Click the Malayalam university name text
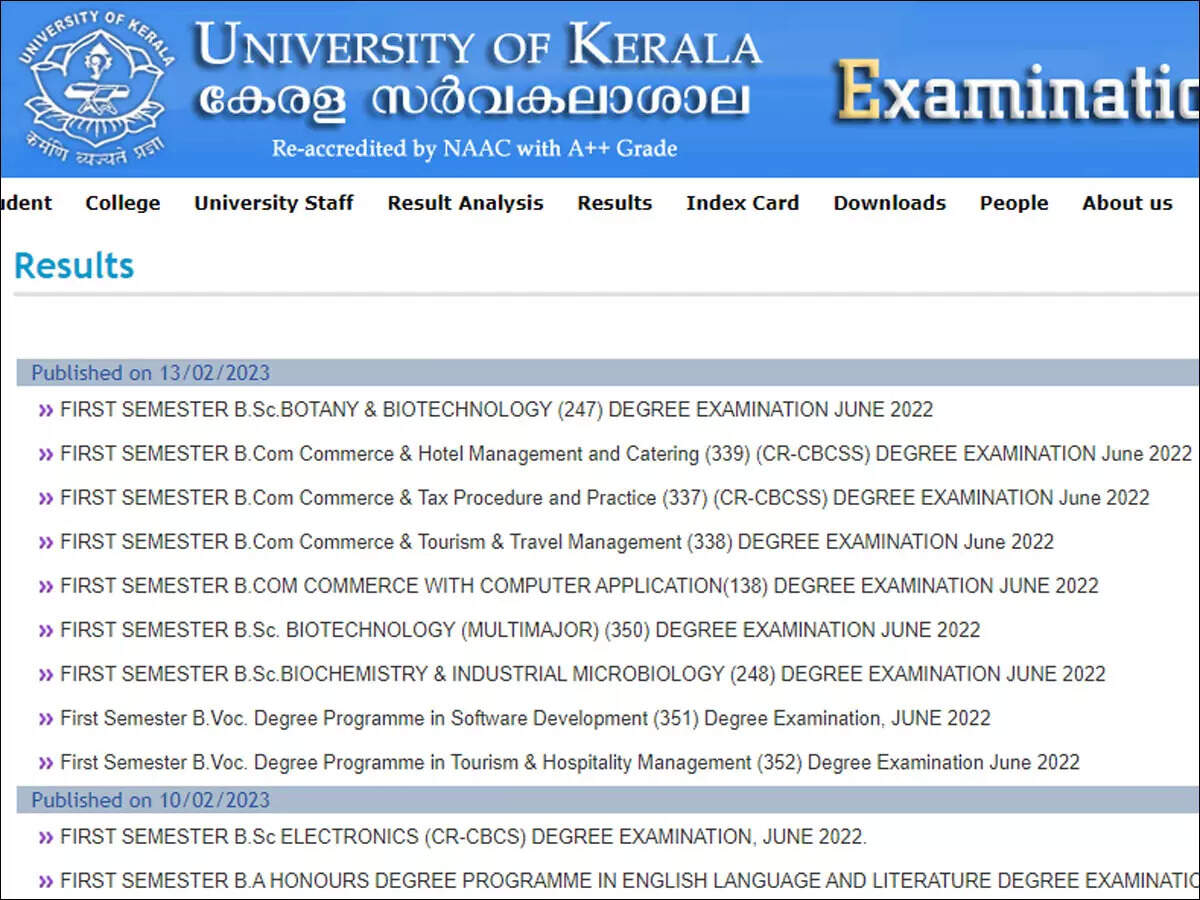 pyautogui.click(x=473, y=101)
